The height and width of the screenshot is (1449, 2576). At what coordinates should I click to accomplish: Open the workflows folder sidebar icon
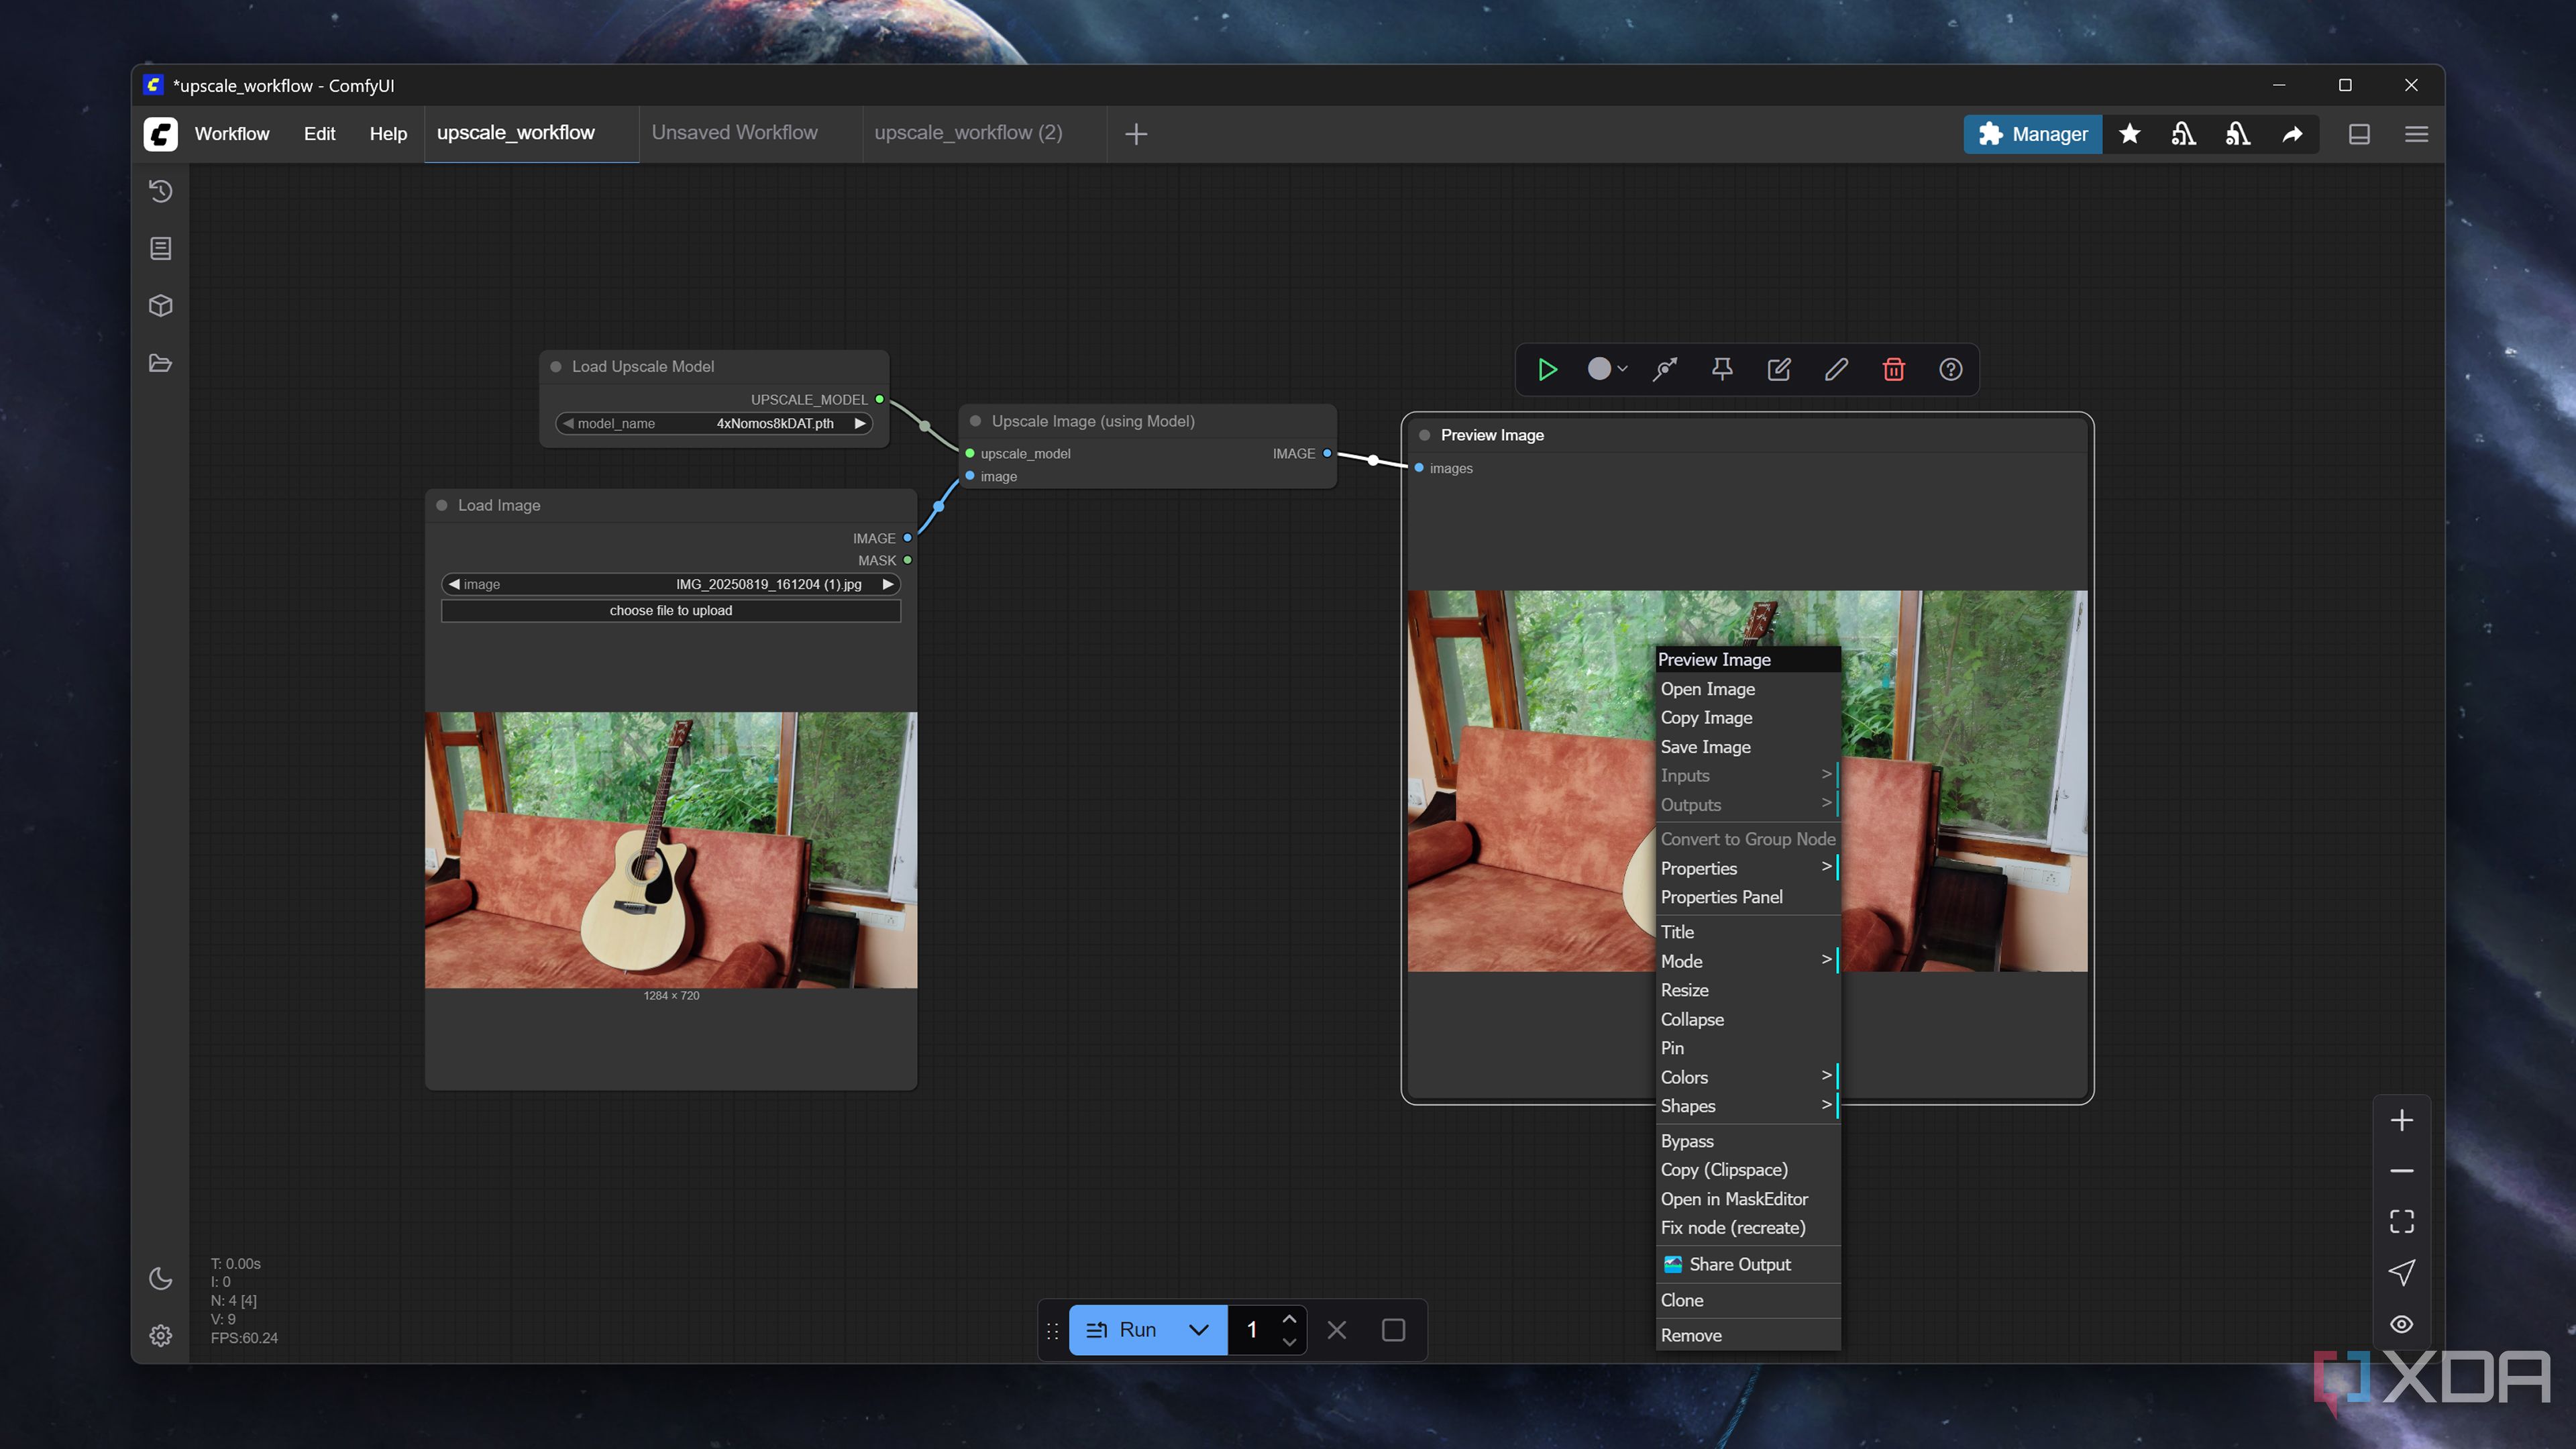[160, 363]
